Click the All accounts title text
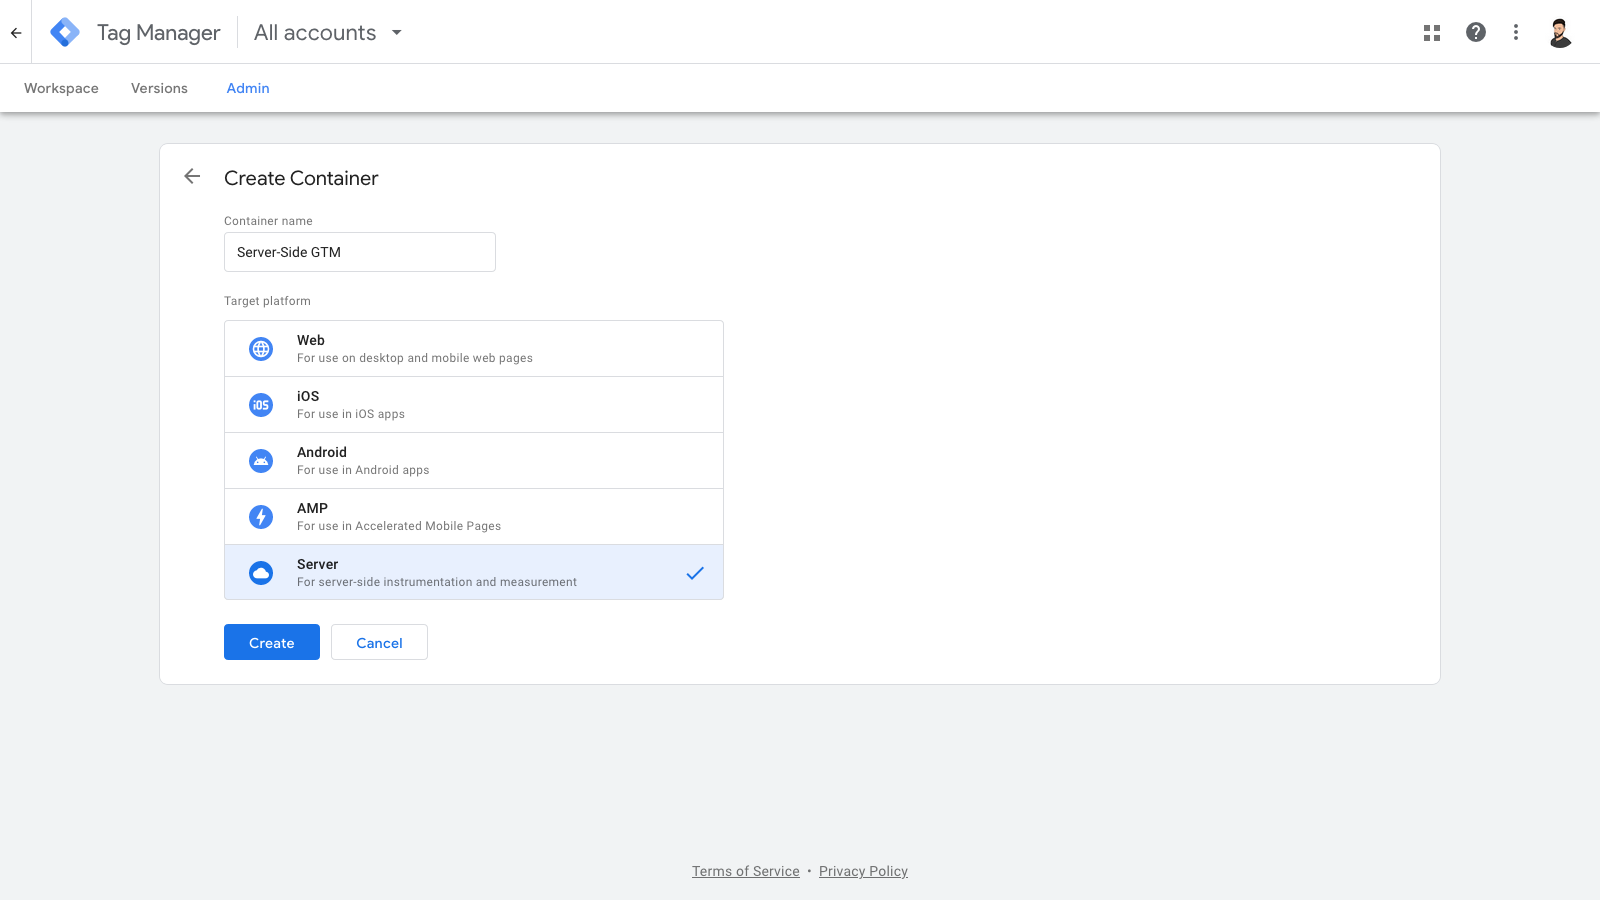 (x=315, y=33)
